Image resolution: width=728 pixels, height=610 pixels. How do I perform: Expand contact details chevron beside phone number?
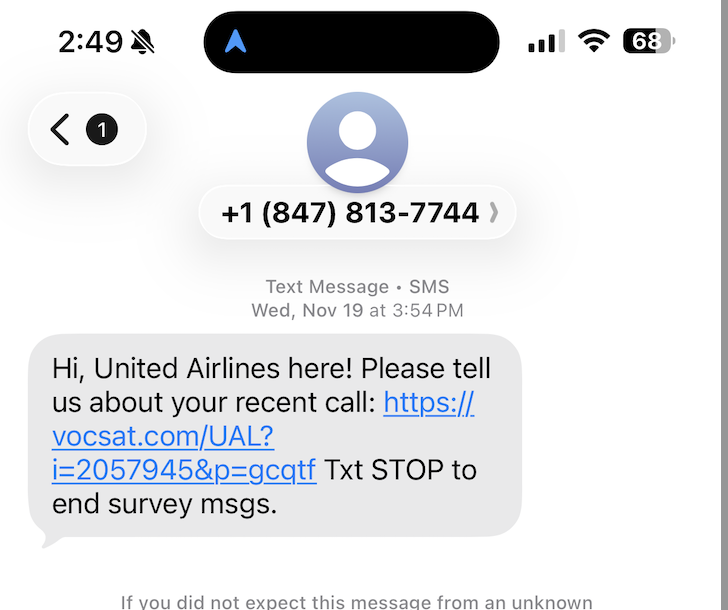point(493,213)
